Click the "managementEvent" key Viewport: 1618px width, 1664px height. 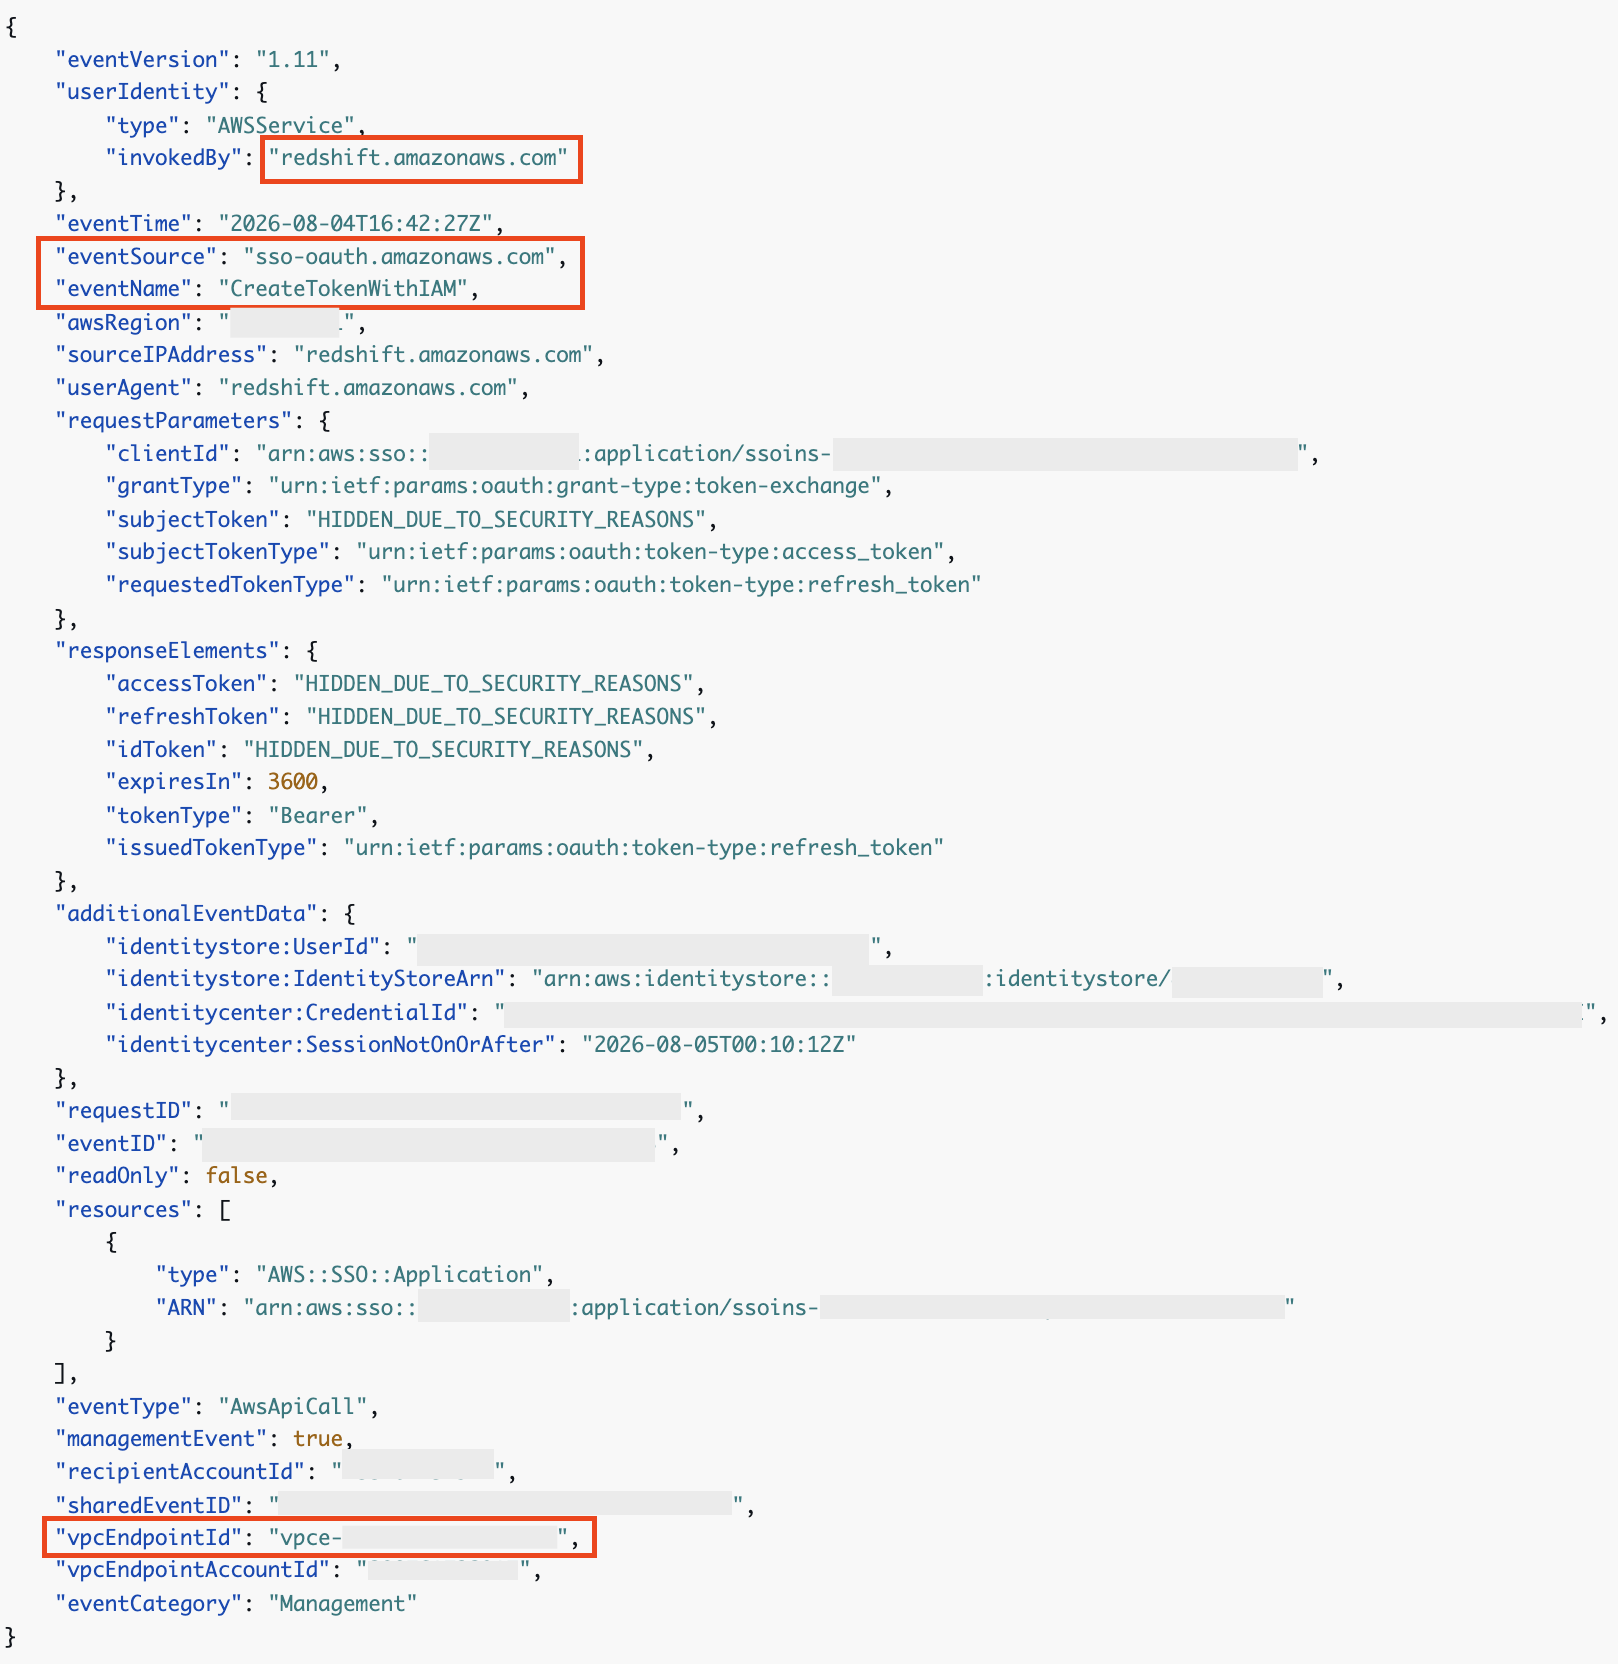click(162, 1439)
